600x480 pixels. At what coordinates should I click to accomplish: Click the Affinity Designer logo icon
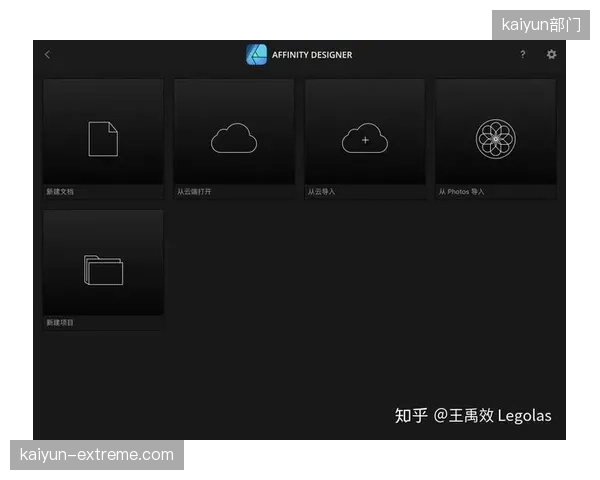coord(256,54)
